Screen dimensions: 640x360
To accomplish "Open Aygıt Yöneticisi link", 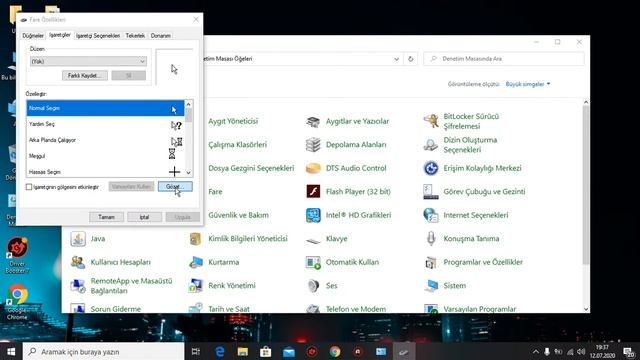I will 233,121.
